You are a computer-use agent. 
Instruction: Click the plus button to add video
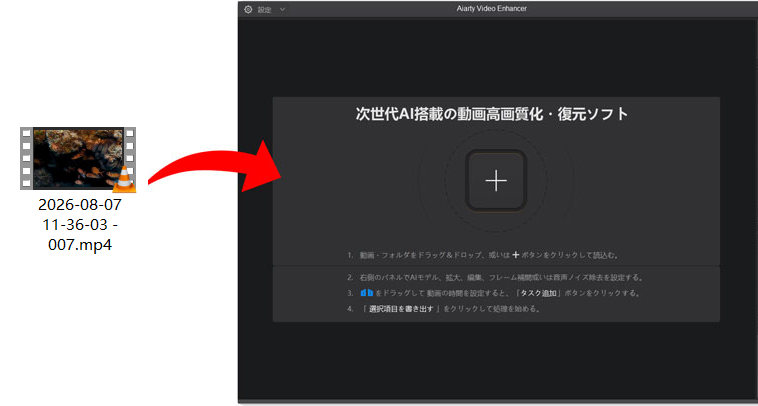pyautogui.click(x=496, y=181)
